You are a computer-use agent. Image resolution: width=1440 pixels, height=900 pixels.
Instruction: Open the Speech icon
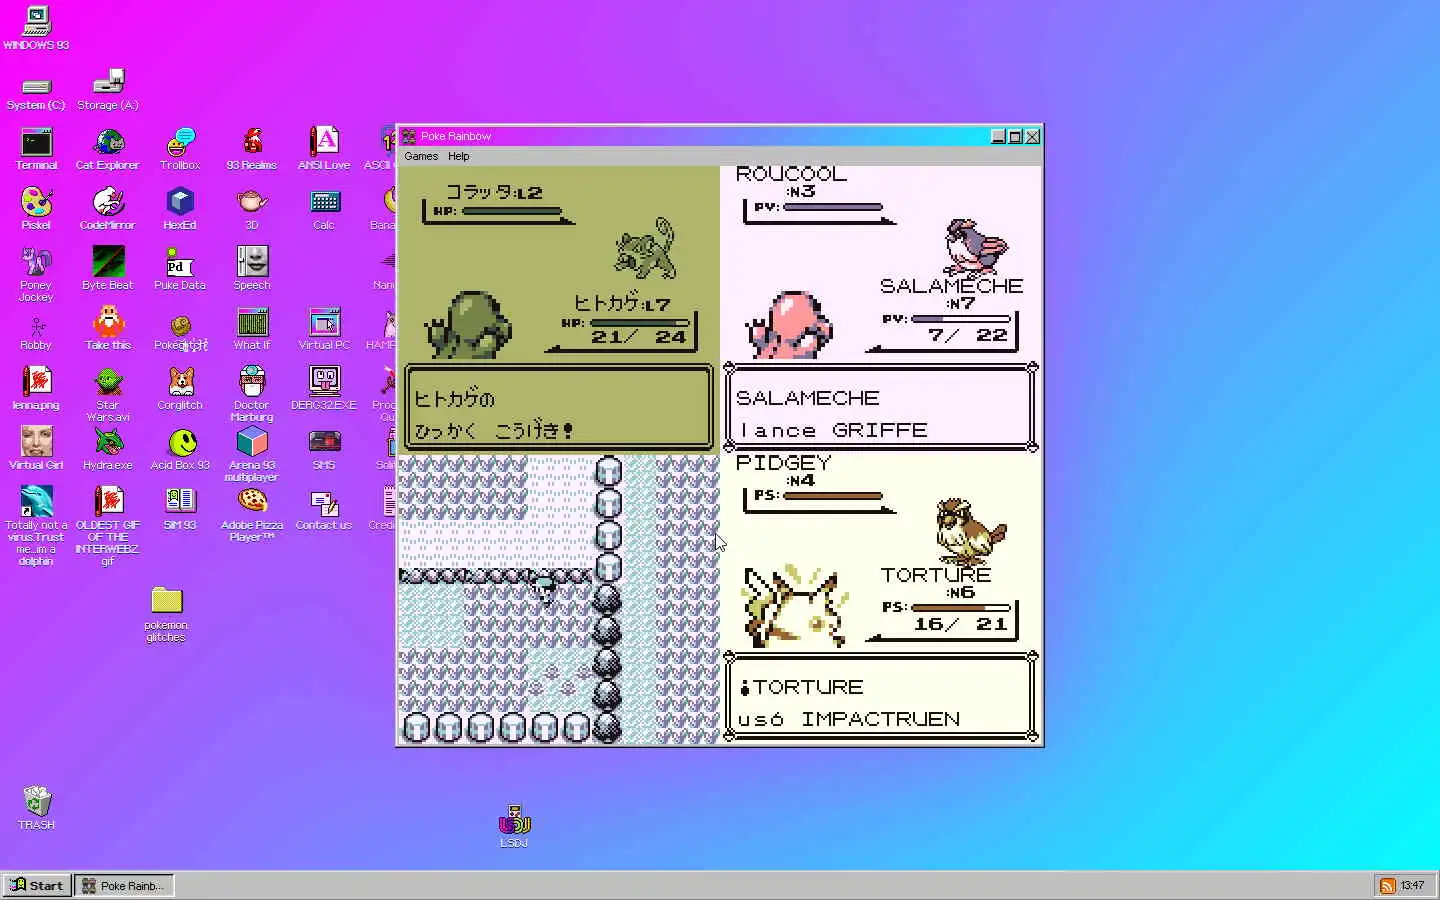click(x=252, y=270)
